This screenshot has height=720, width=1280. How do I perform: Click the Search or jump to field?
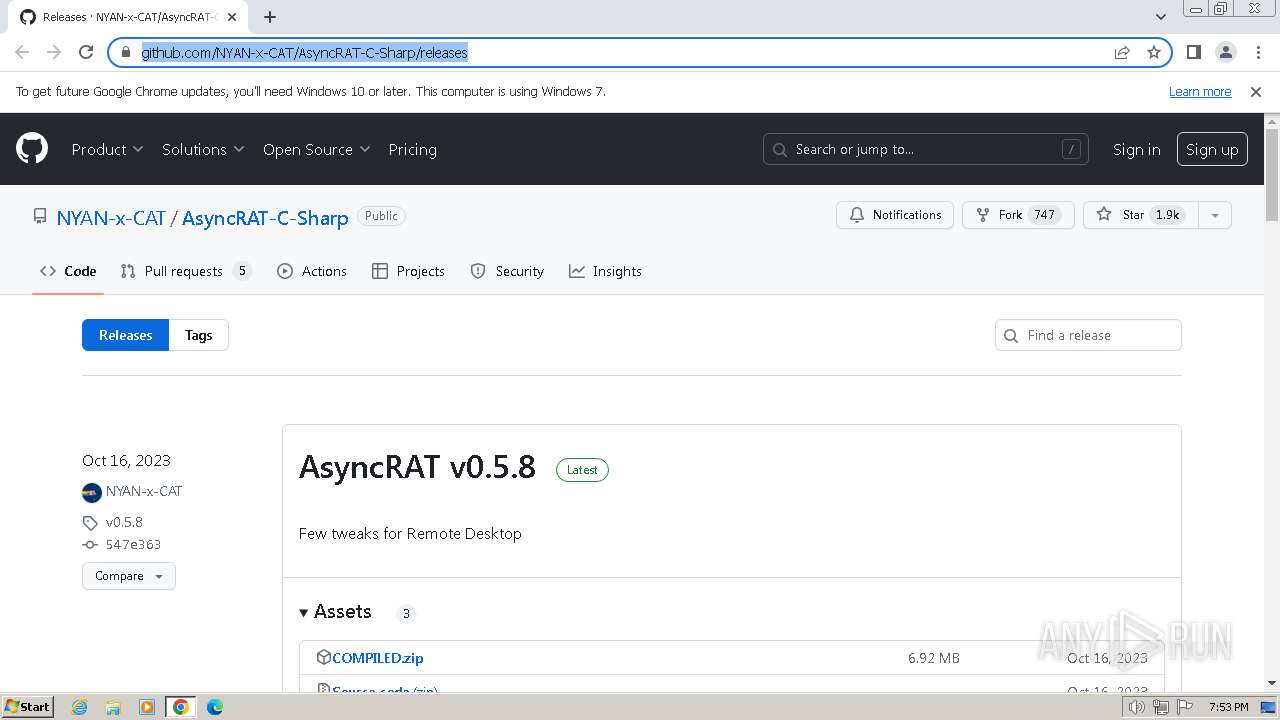pyautogui.click(x=926, y=149)
